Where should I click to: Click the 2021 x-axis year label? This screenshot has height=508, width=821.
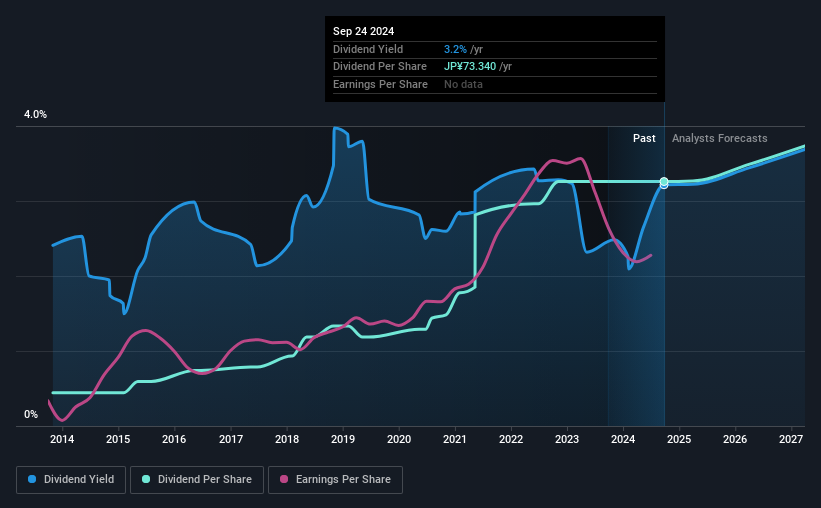454,439
